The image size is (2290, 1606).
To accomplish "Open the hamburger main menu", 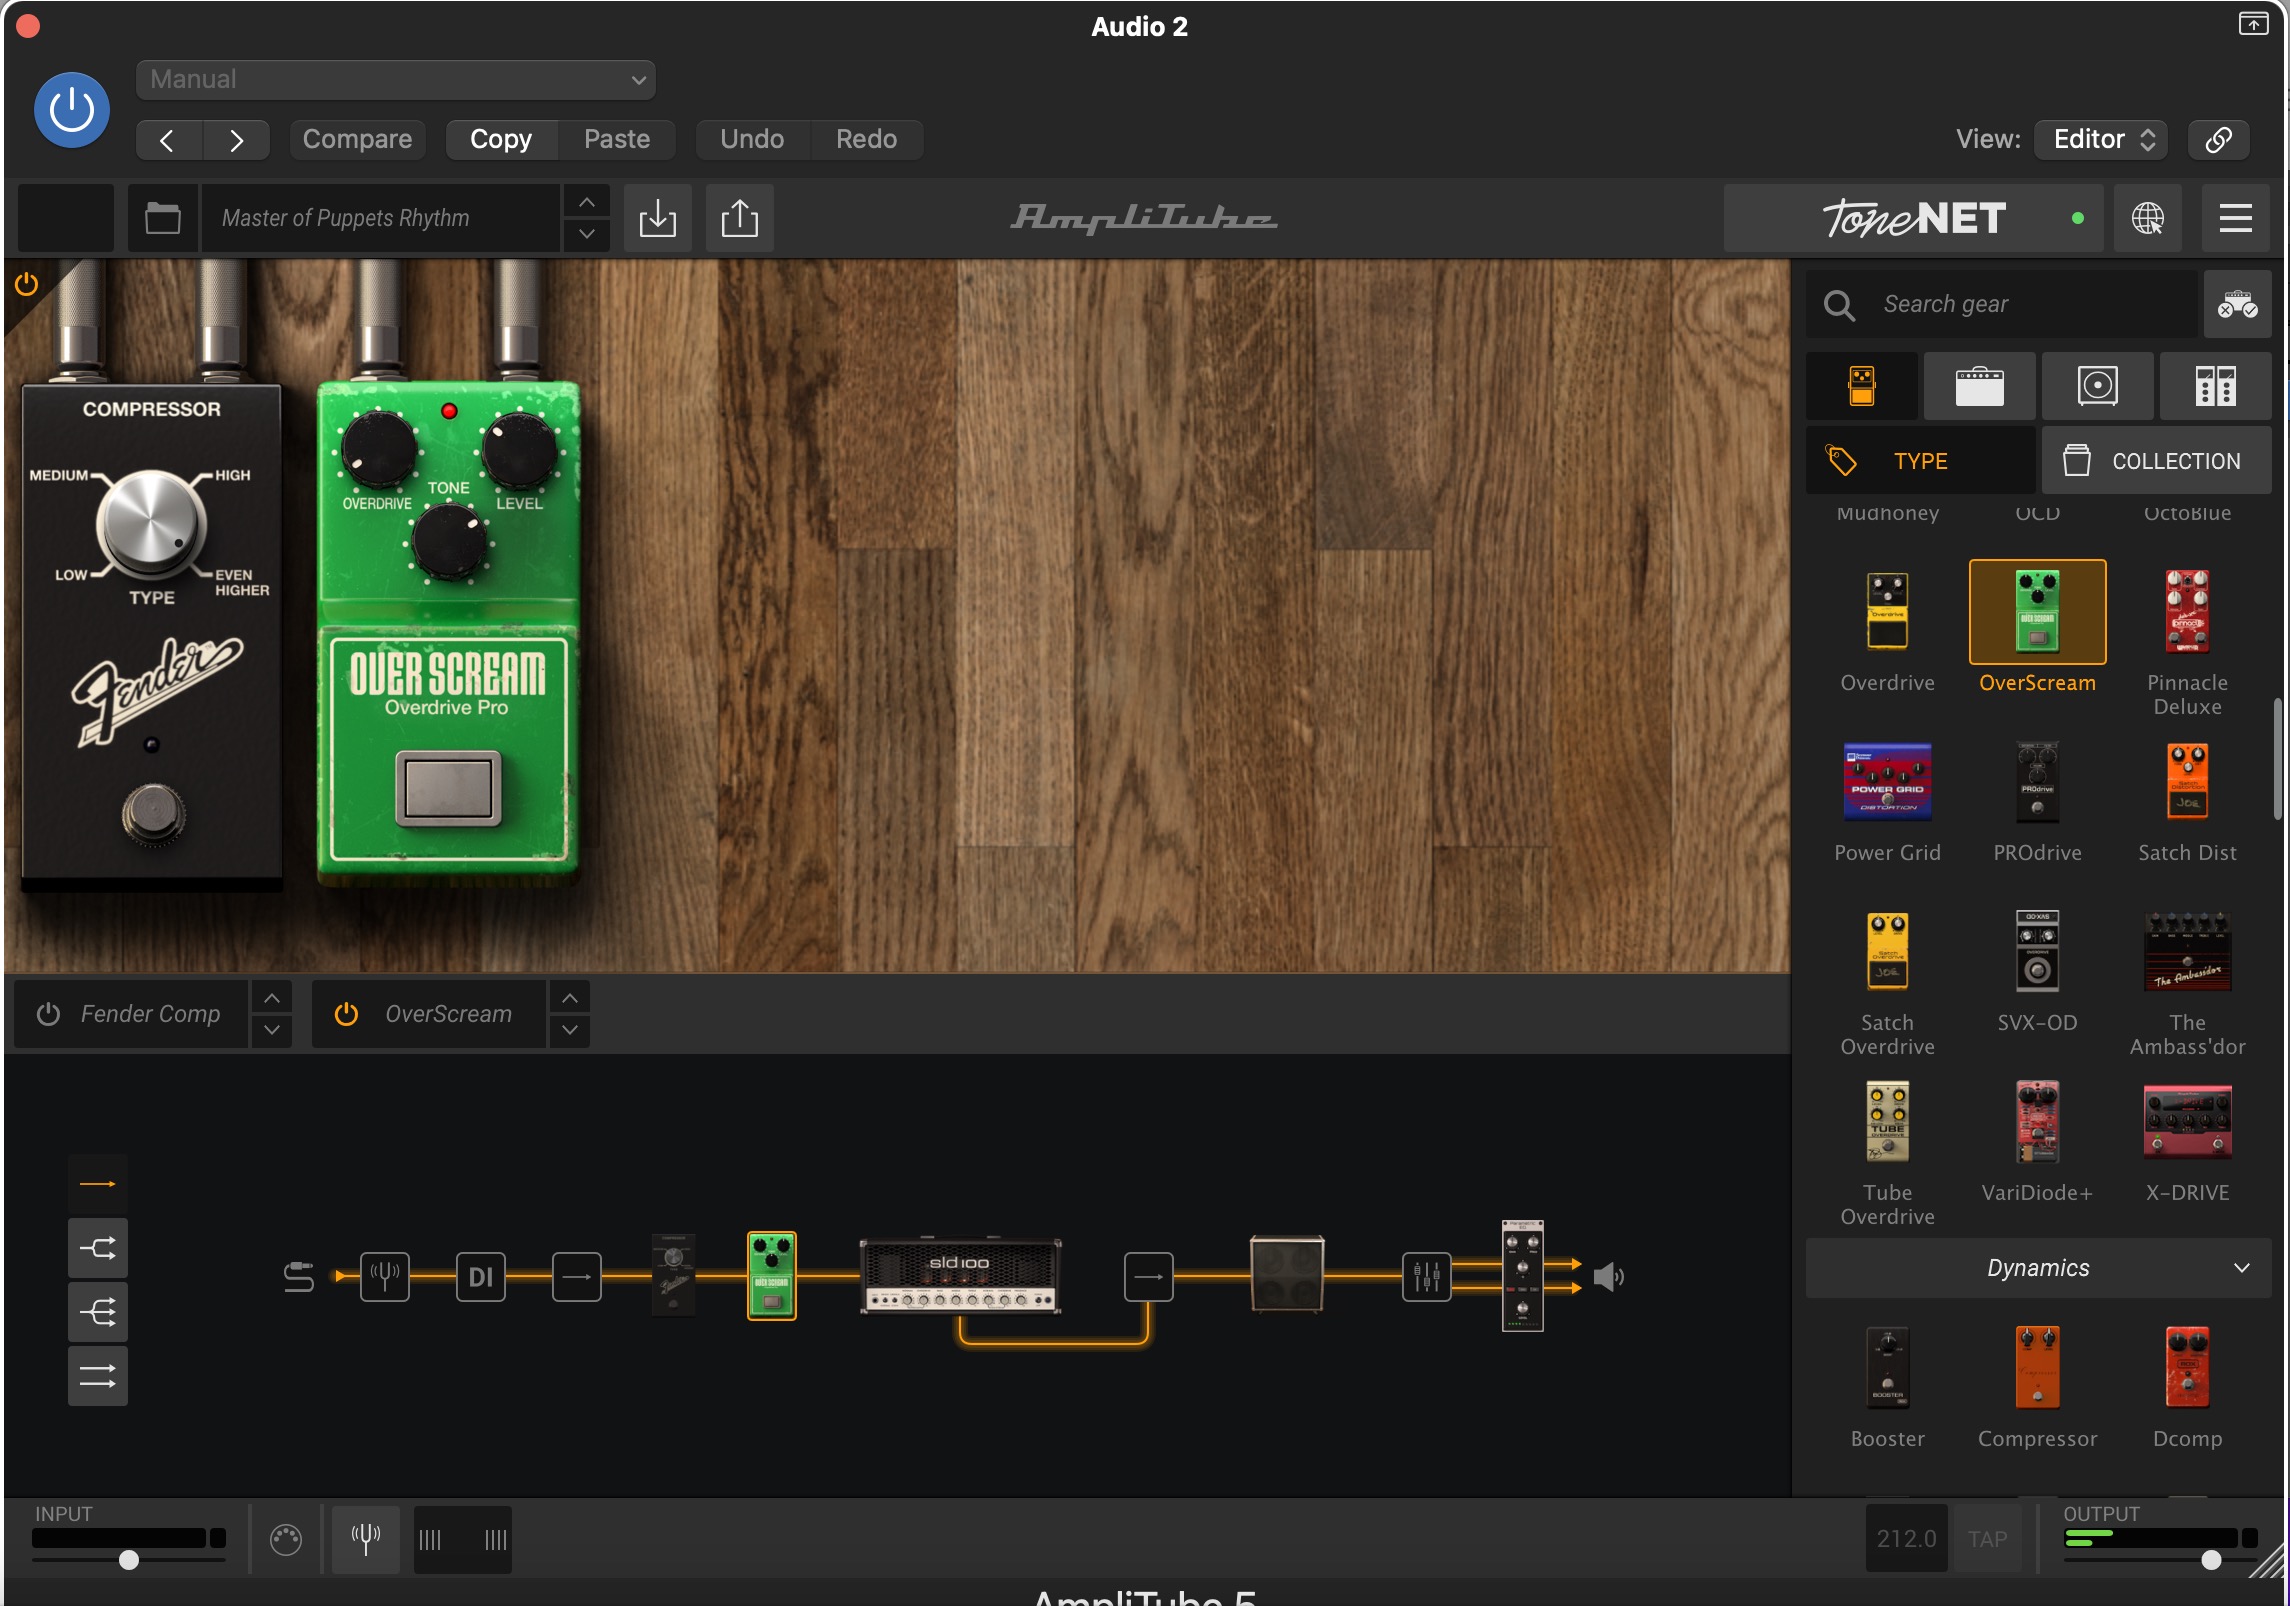I will [x=2235, y=218].
